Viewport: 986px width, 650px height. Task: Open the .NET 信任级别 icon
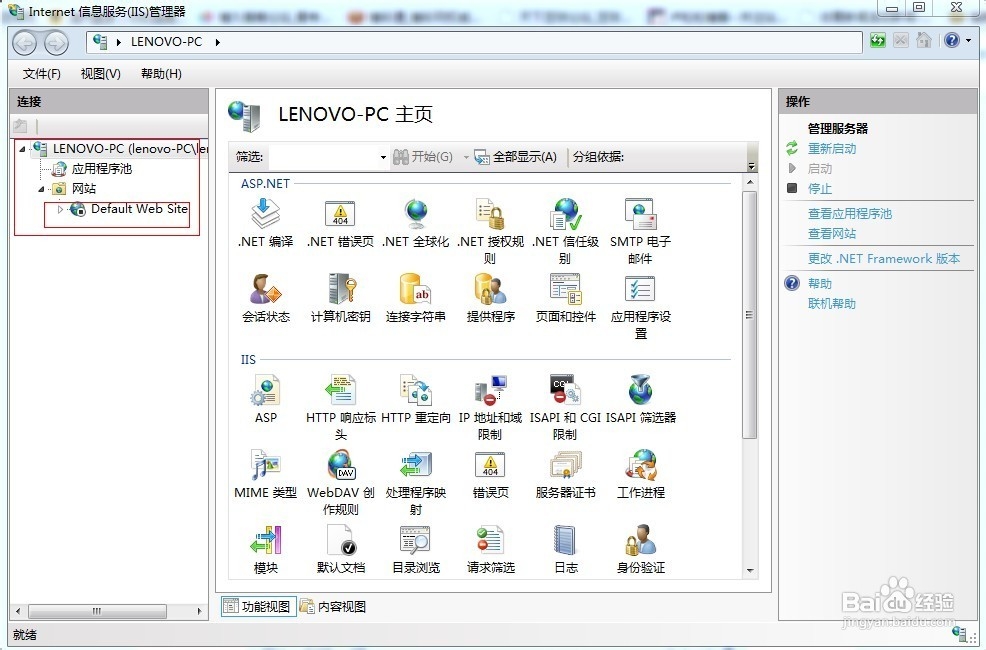pyautogui.click(x=565, y=214)
